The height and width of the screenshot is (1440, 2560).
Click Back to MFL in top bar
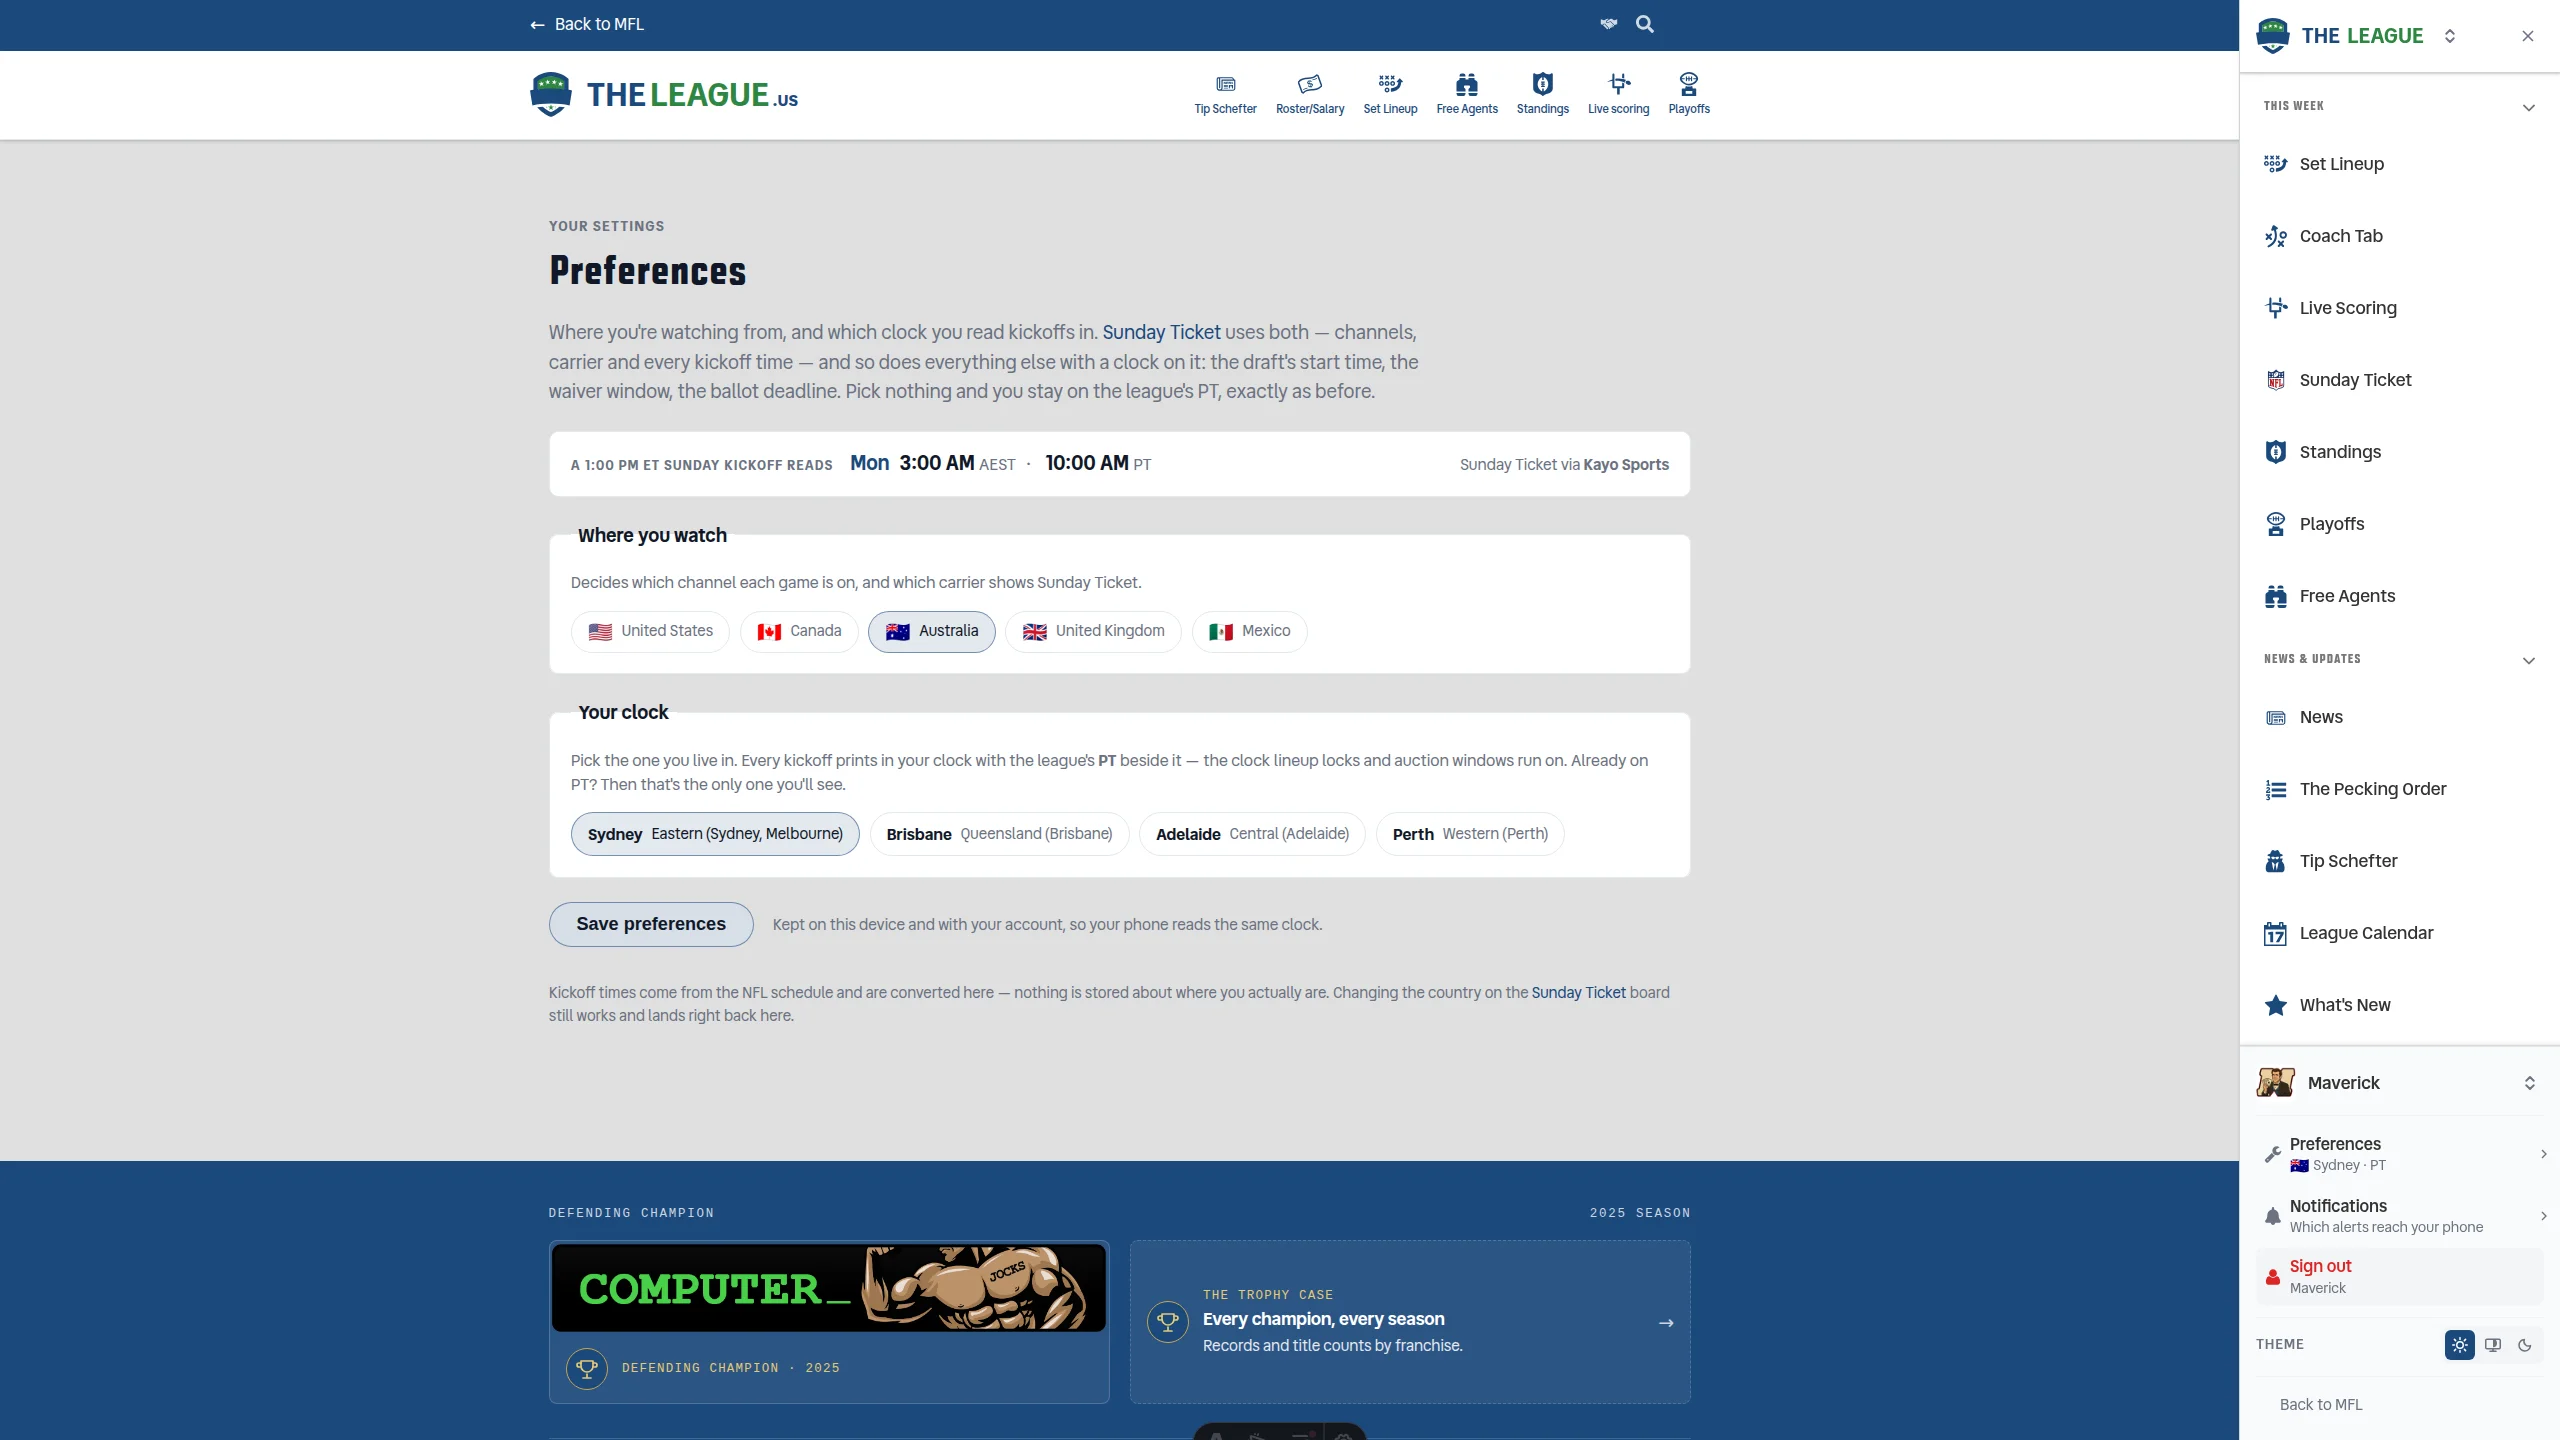tap(587, 24)
